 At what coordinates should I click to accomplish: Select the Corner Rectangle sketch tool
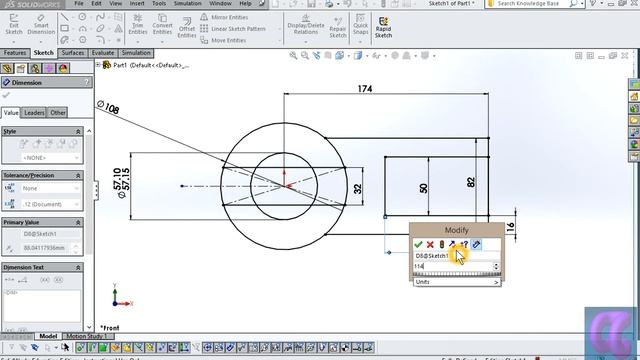pyautogui.click(x=65, y=29)
